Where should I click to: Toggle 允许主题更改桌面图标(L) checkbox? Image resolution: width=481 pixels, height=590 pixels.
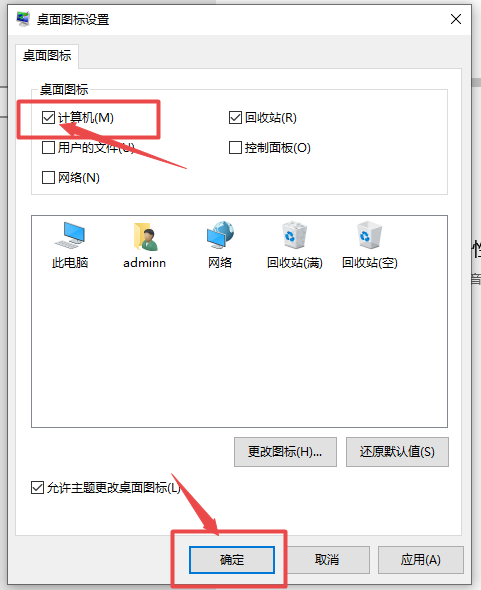pyautogui.click(x=37, y=488)
